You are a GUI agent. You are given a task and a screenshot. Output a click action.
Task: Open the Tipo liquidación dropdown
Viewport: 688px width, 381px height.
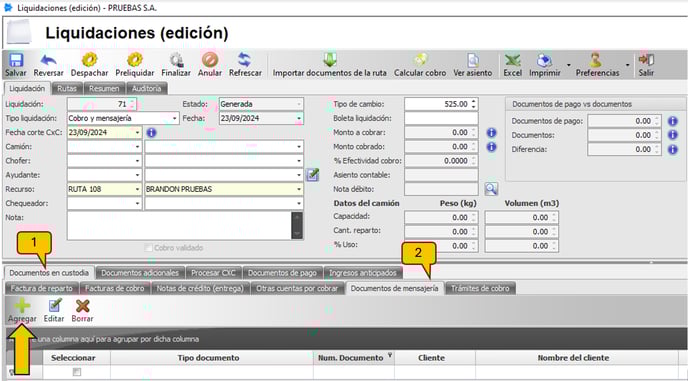pyautogui.click(x=175, y=119)
